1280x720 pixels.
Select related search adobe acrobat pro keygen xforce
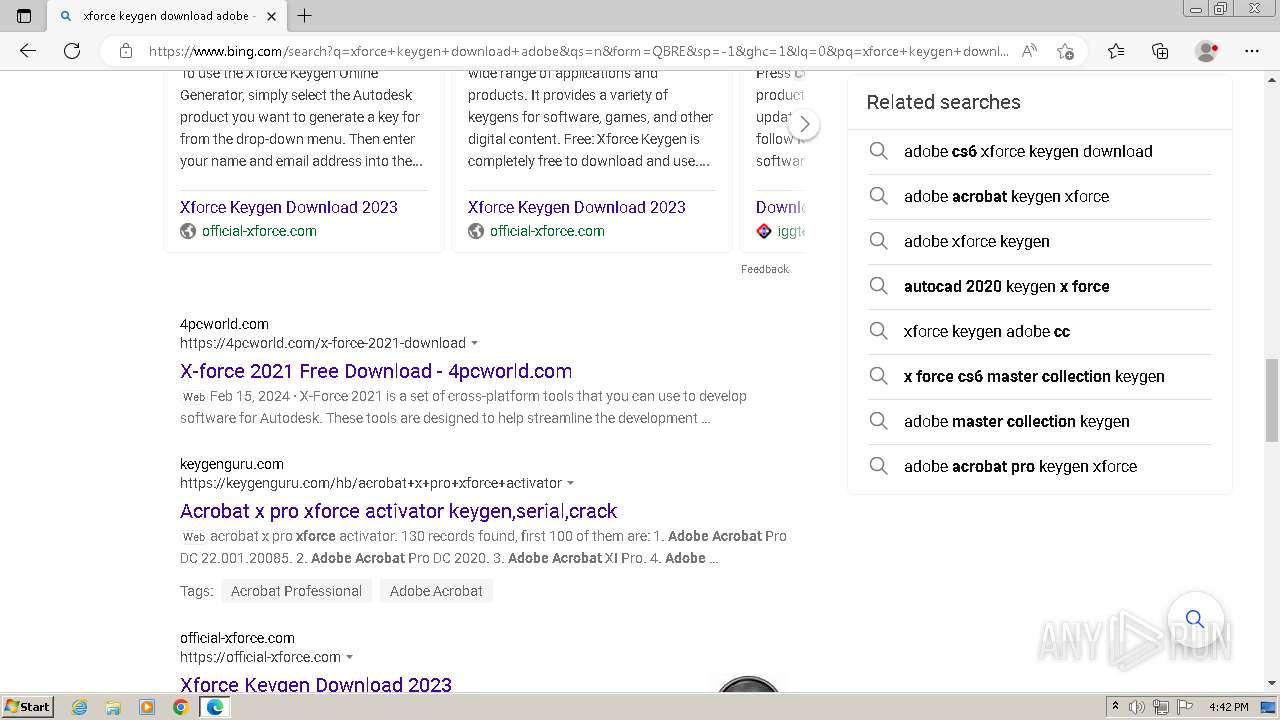[1020, 466]
